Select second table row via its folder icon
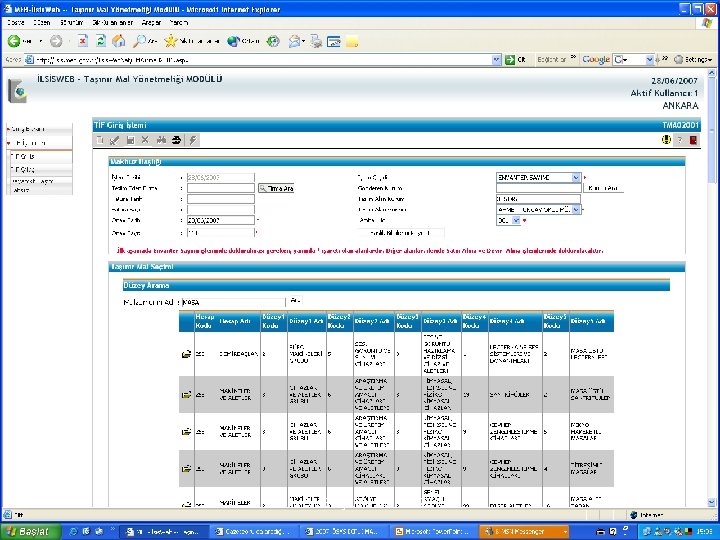This screenshot has height=540, width=720. point(186,394)
